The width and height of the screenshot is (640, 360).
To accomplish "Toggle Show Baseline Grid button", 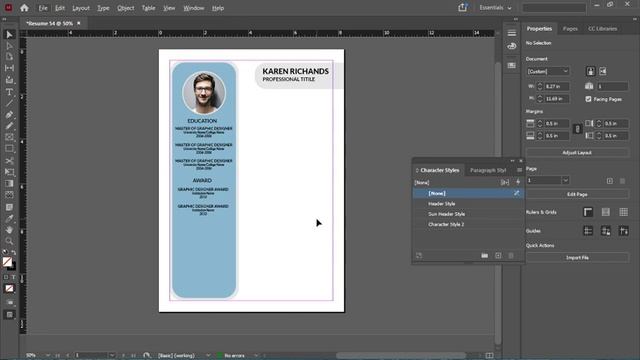I will [x=606, y=212].
